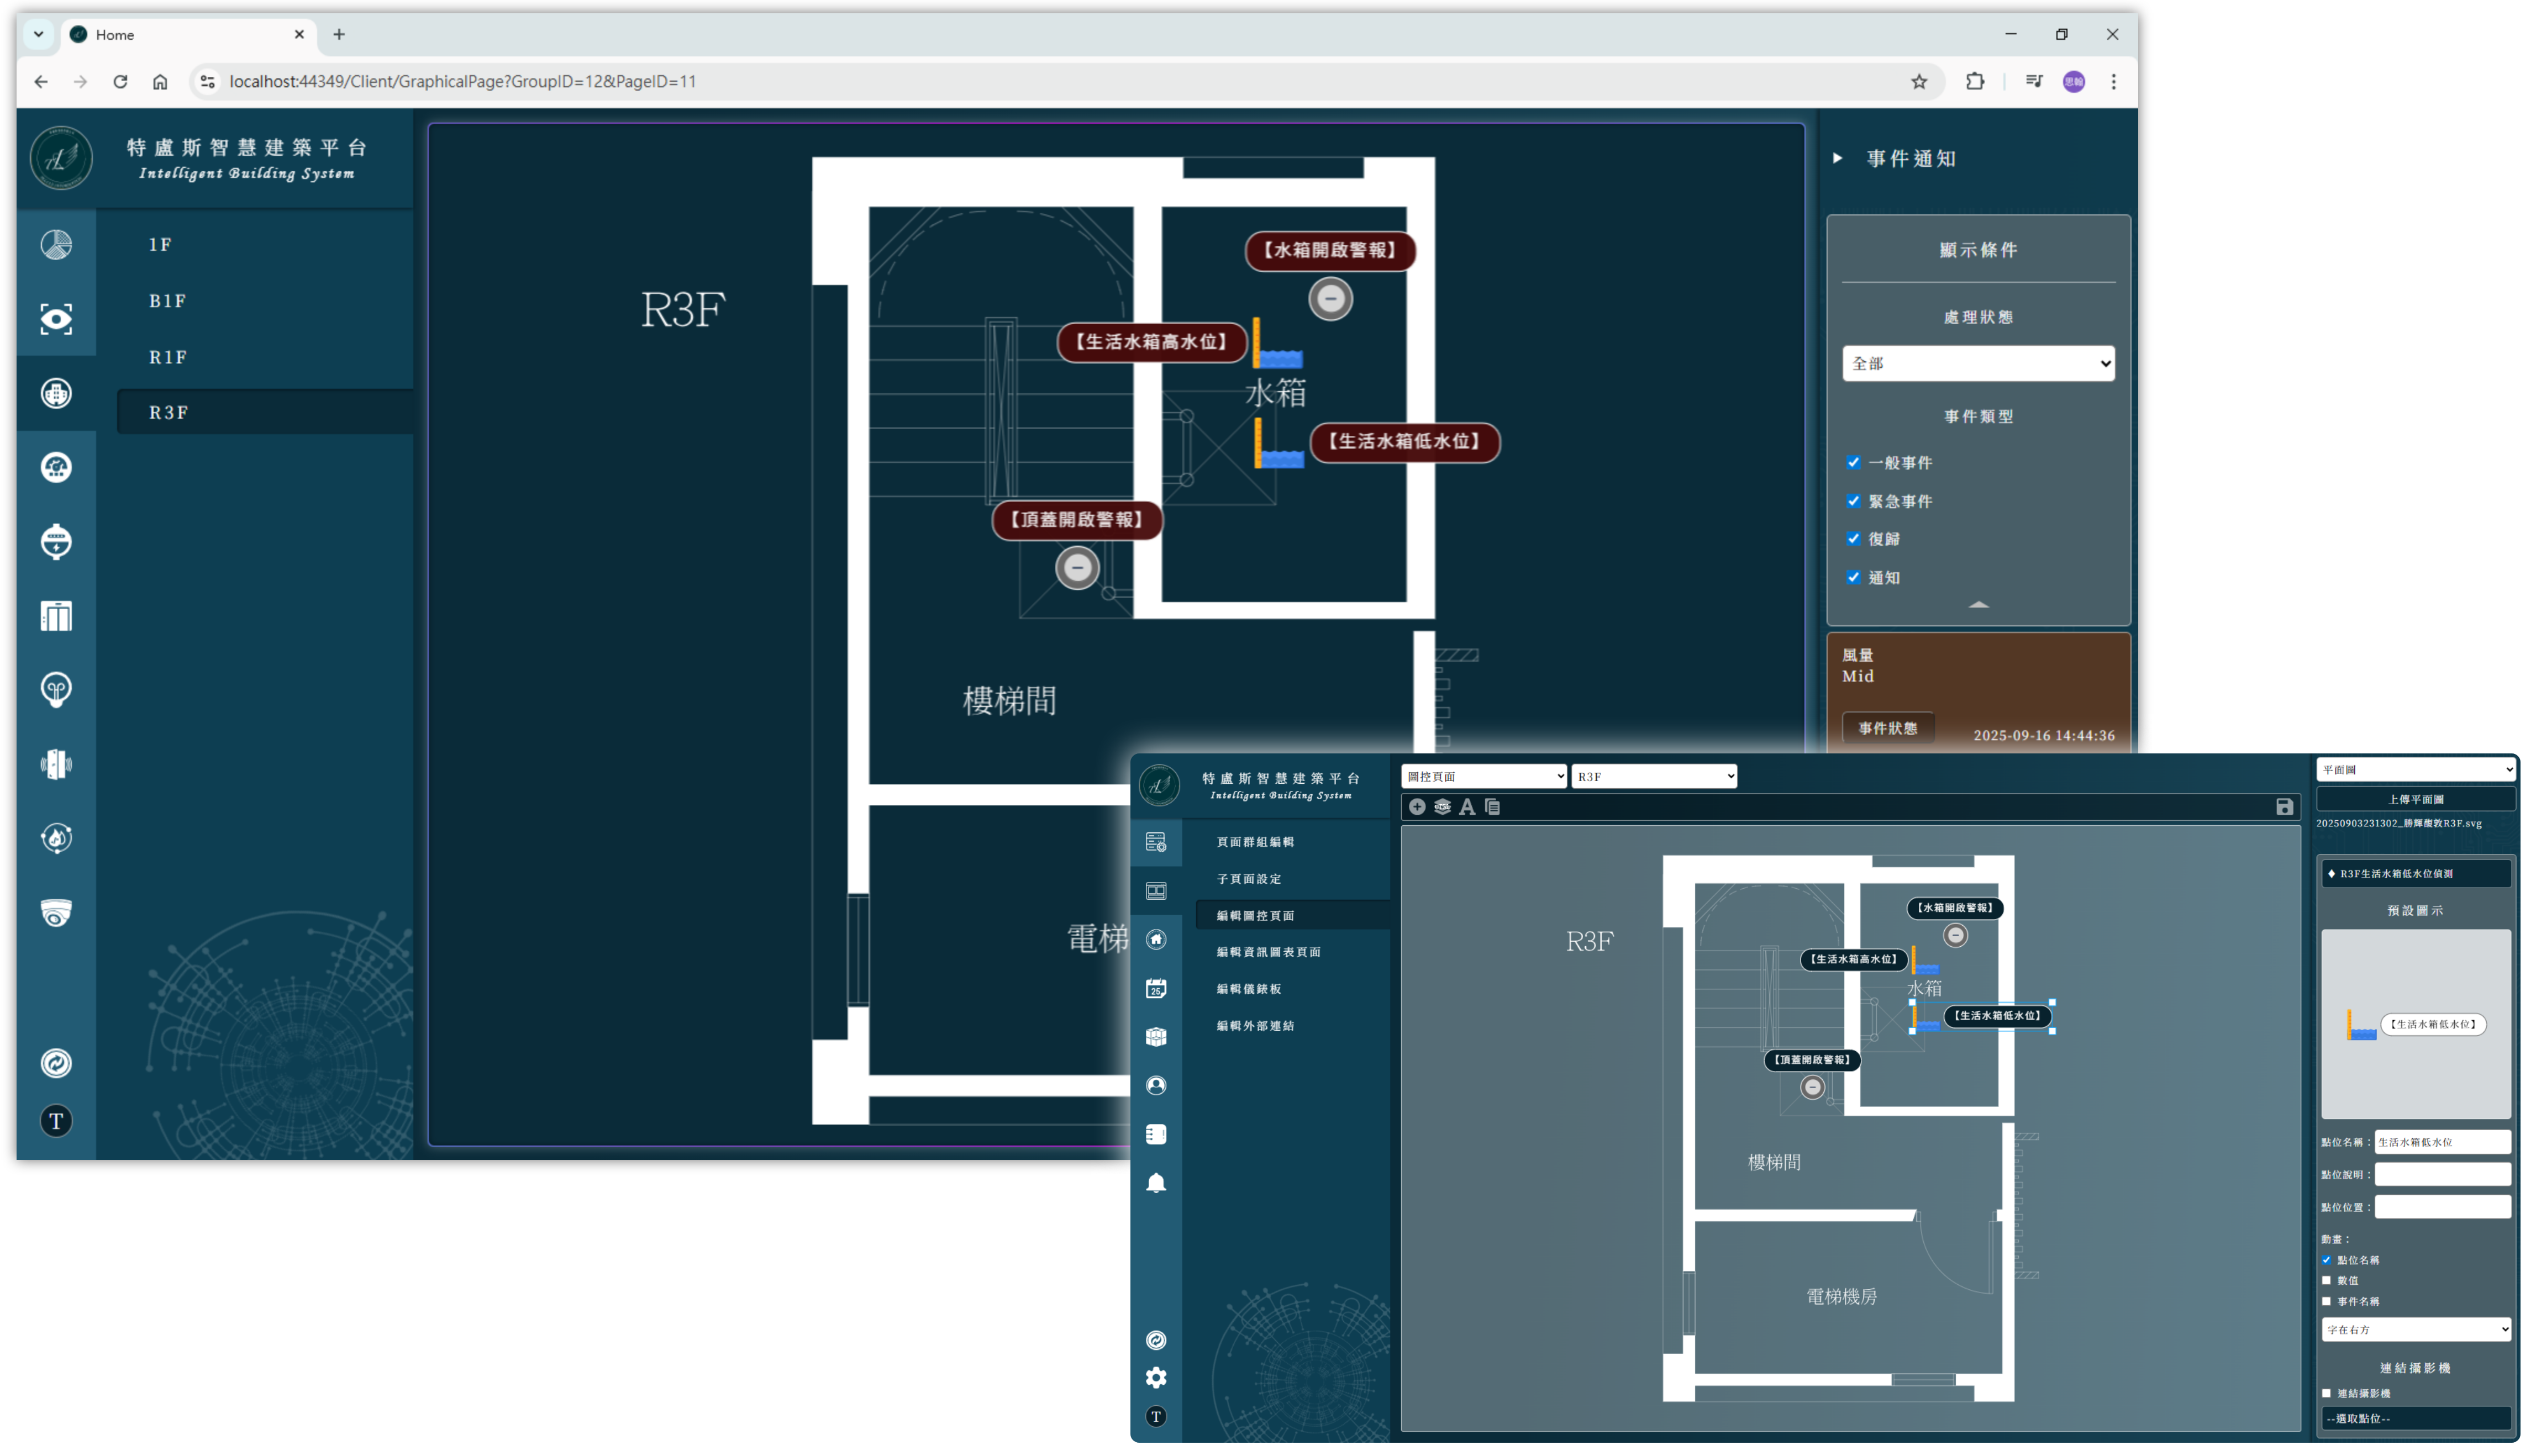Collapse the 事件通知 panel arrow
Image resolution: width=2536 pixels, height=1456 pixels.
click(1837, 158)
